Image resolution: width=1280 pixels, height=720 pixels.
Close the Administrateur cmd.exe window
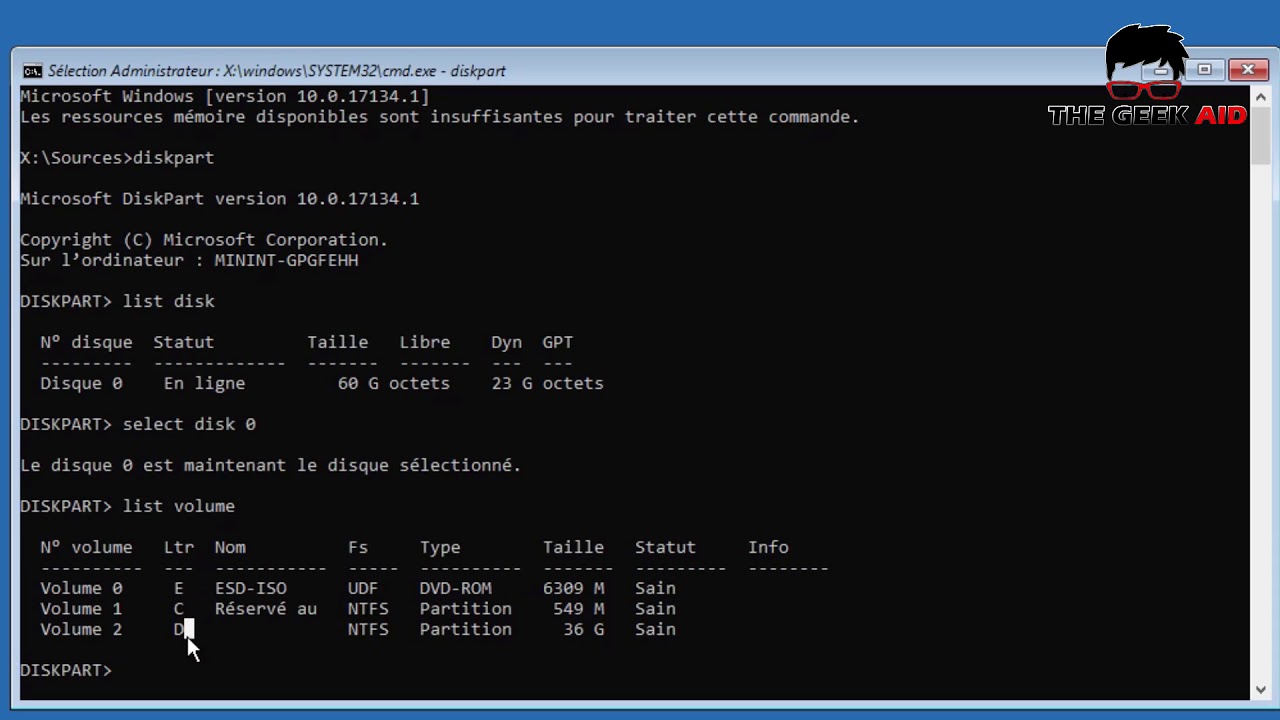[x=1248, y=70]
